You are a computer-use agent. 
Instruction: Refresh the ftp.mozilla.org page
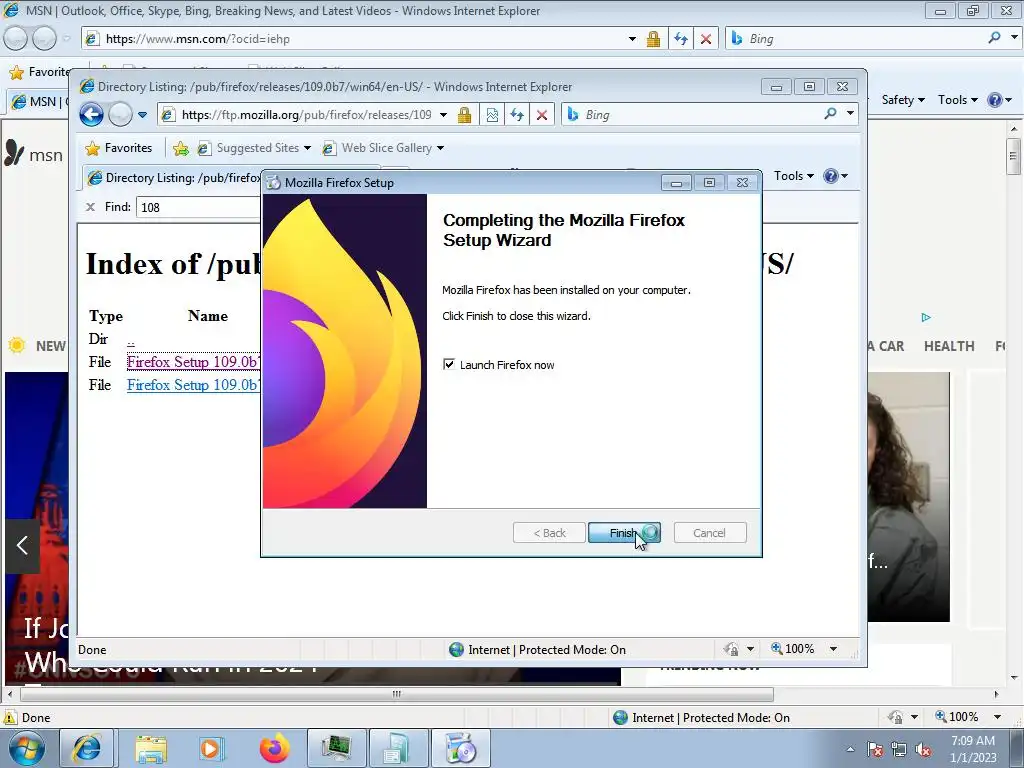pos(517,115)
